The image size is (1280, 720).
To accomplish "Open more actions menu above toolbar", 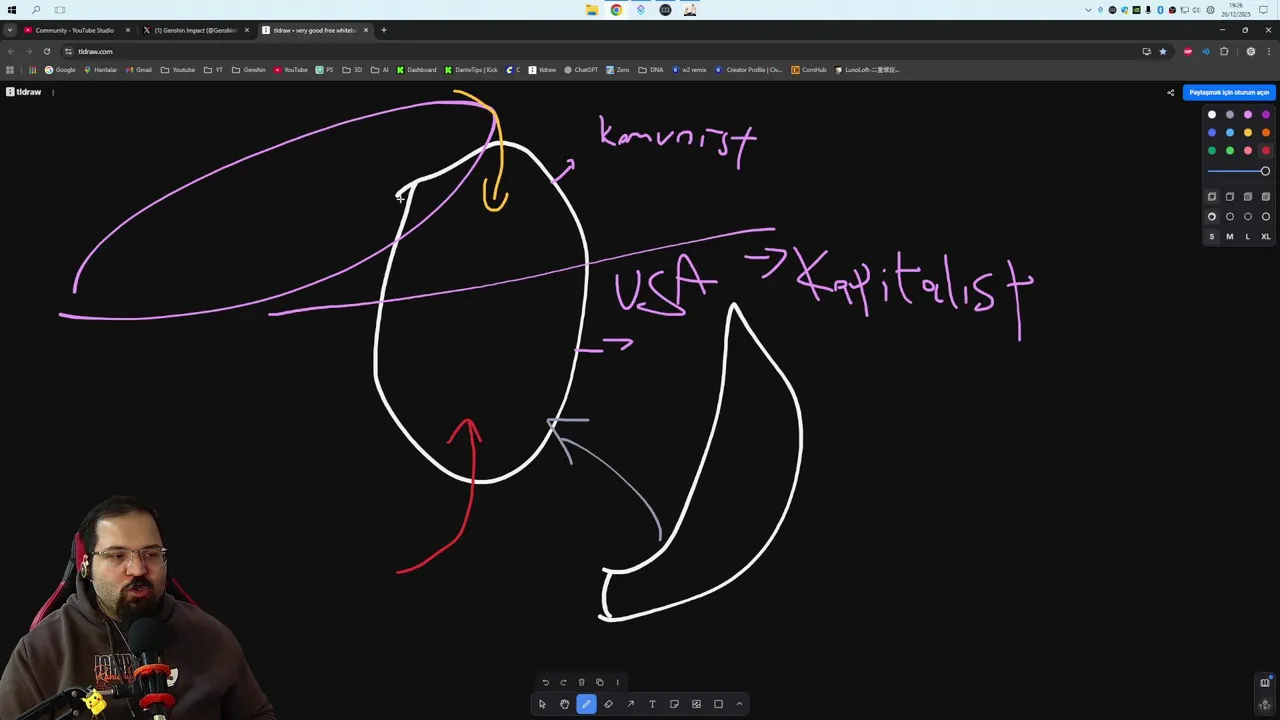I will pos(617,682).
